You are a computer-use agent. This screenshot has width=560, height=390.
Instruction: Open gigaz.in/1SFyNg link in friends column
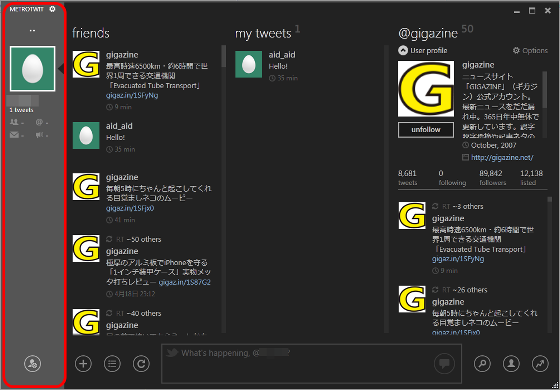click(x=132, y=95)
